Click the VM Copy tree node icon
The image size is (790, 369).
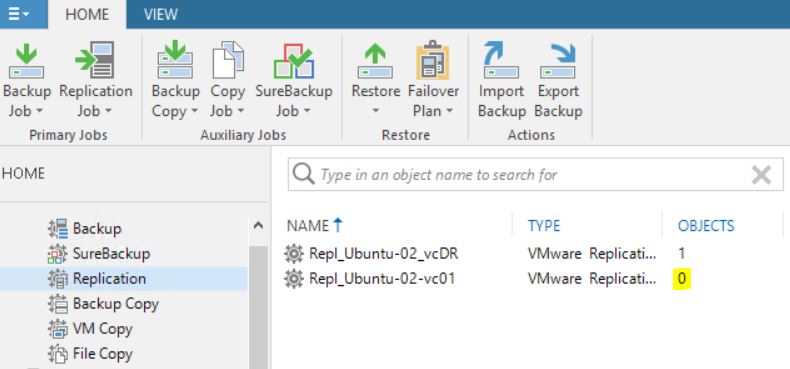coord(57,329)
